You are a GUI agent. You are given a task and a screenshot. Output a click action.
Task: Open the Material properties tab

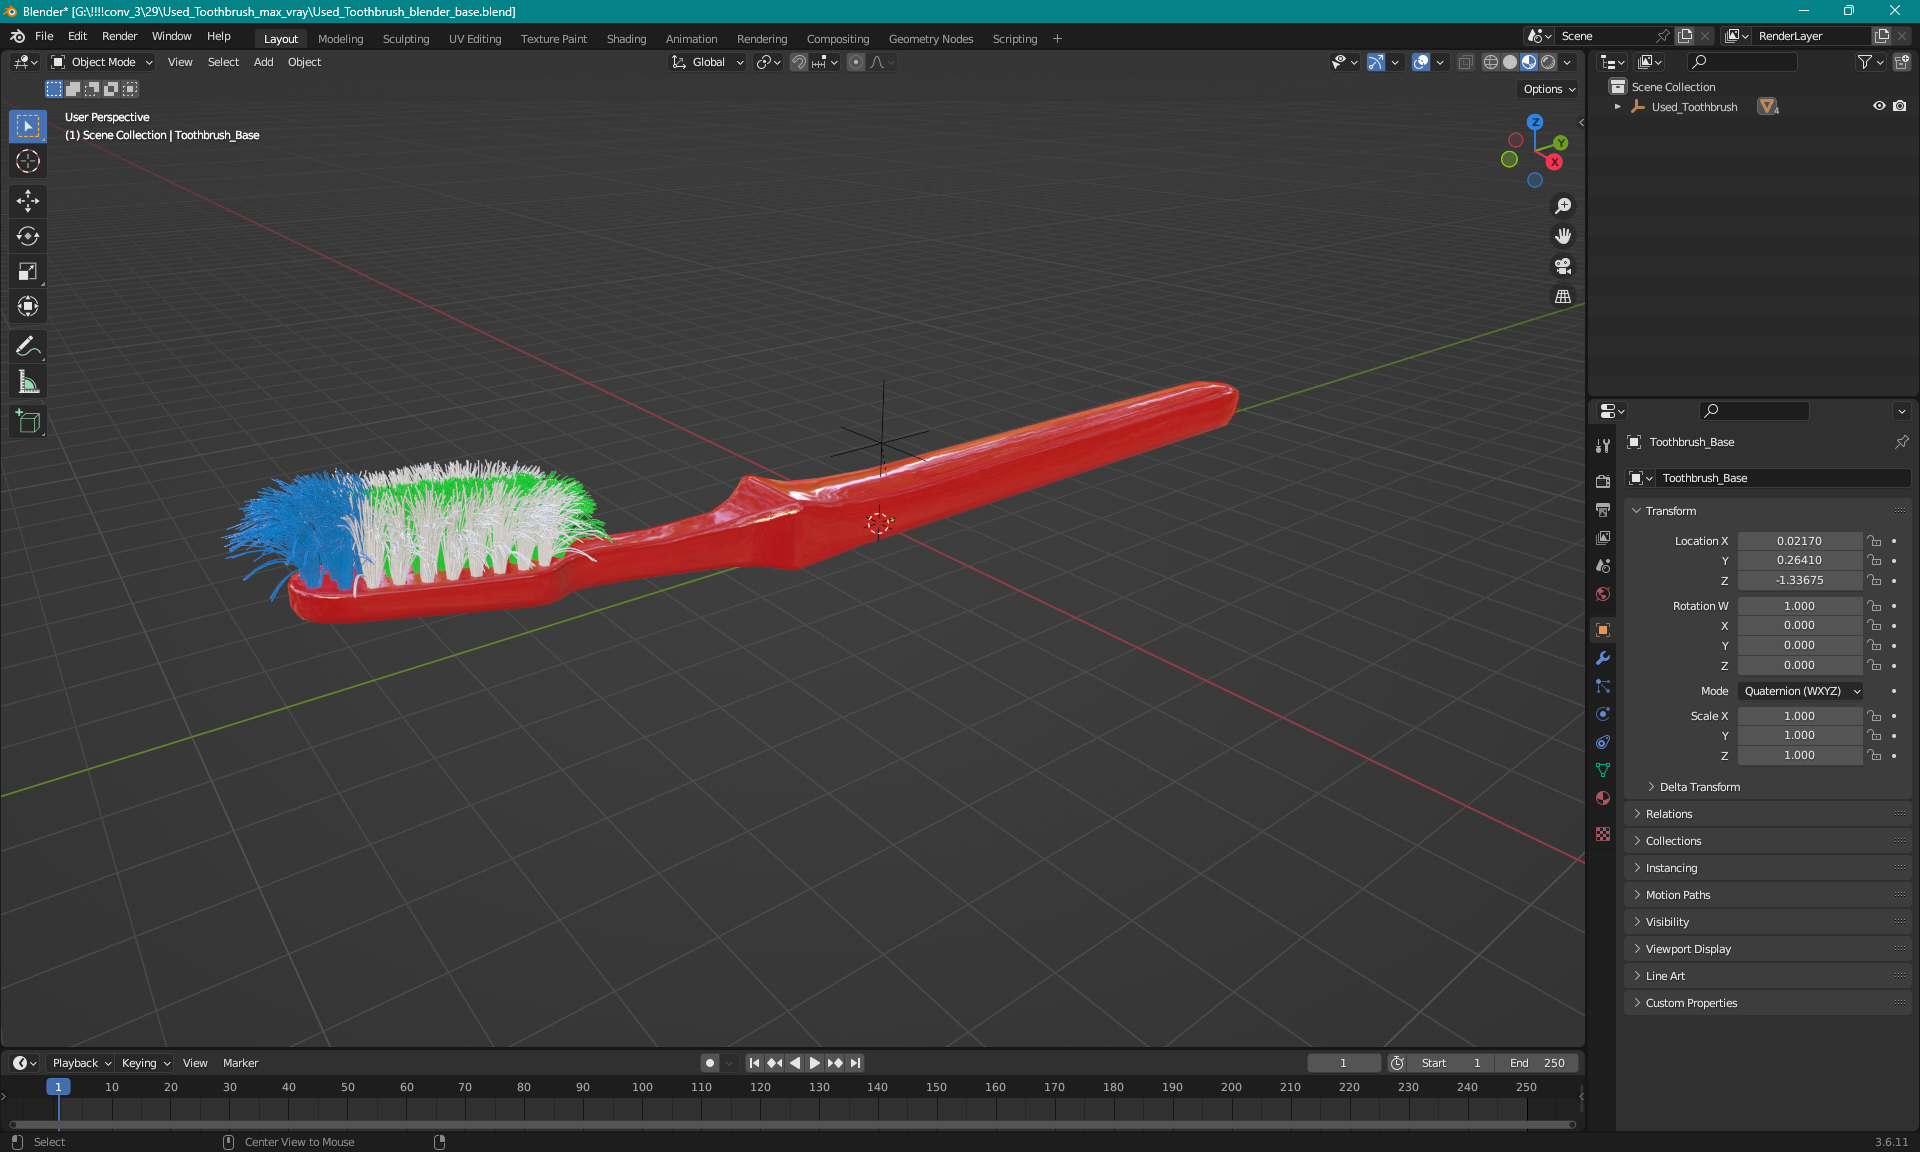pos(1603,798)
